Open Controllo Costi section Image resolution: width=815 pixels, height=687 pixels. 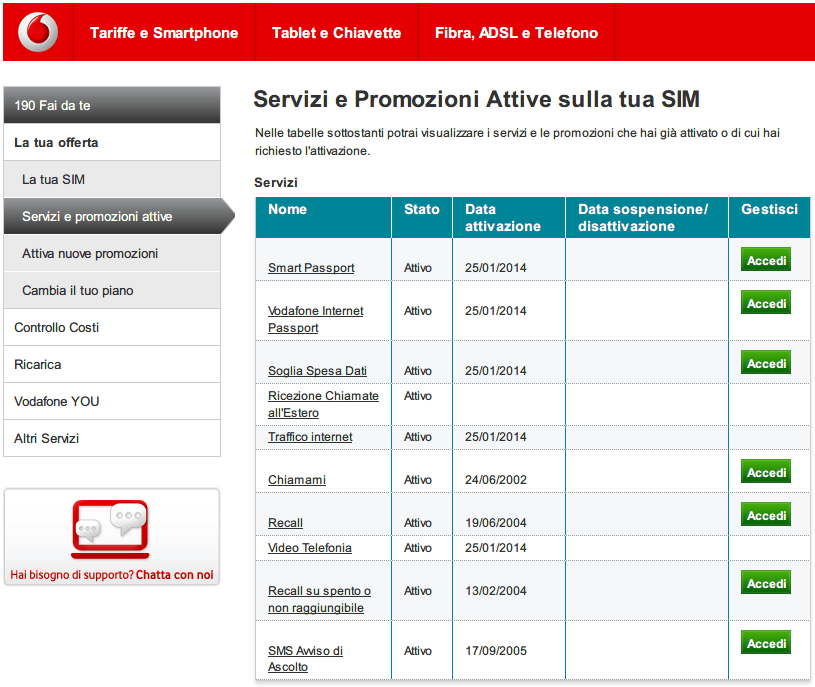112,327
